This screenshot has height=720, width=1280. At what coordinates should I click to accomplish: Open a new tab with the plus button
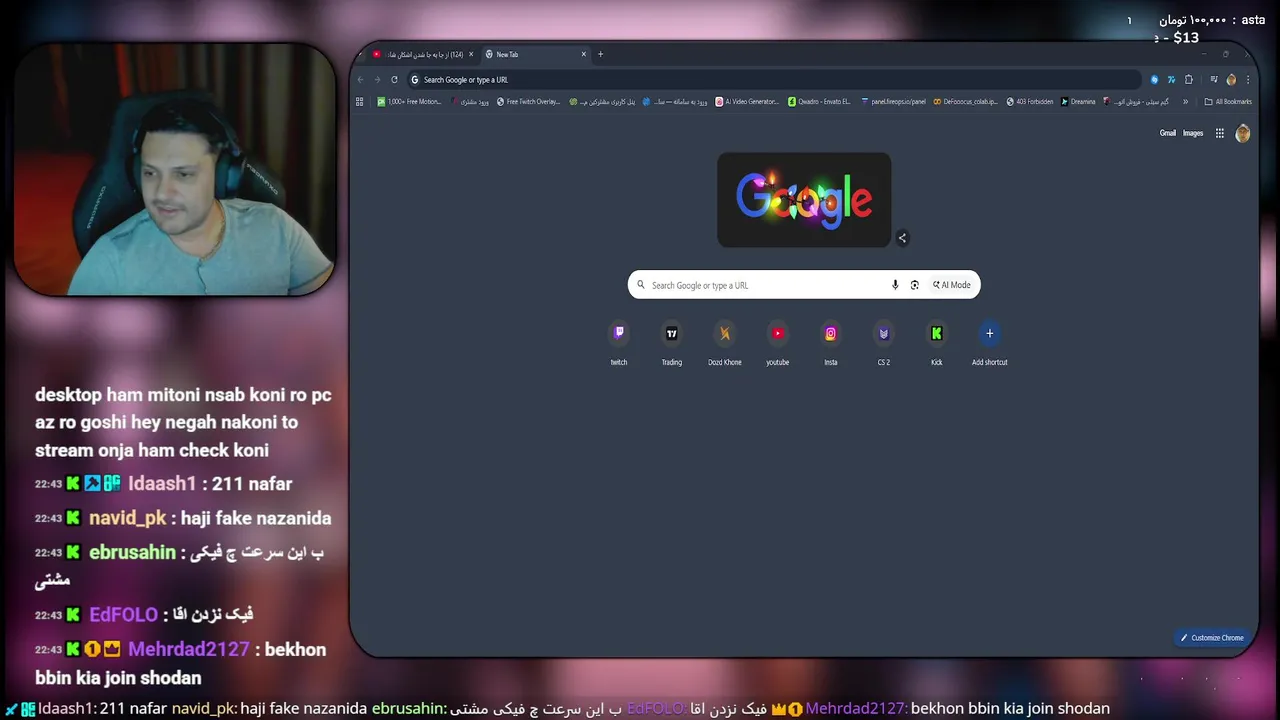[600, 54]
